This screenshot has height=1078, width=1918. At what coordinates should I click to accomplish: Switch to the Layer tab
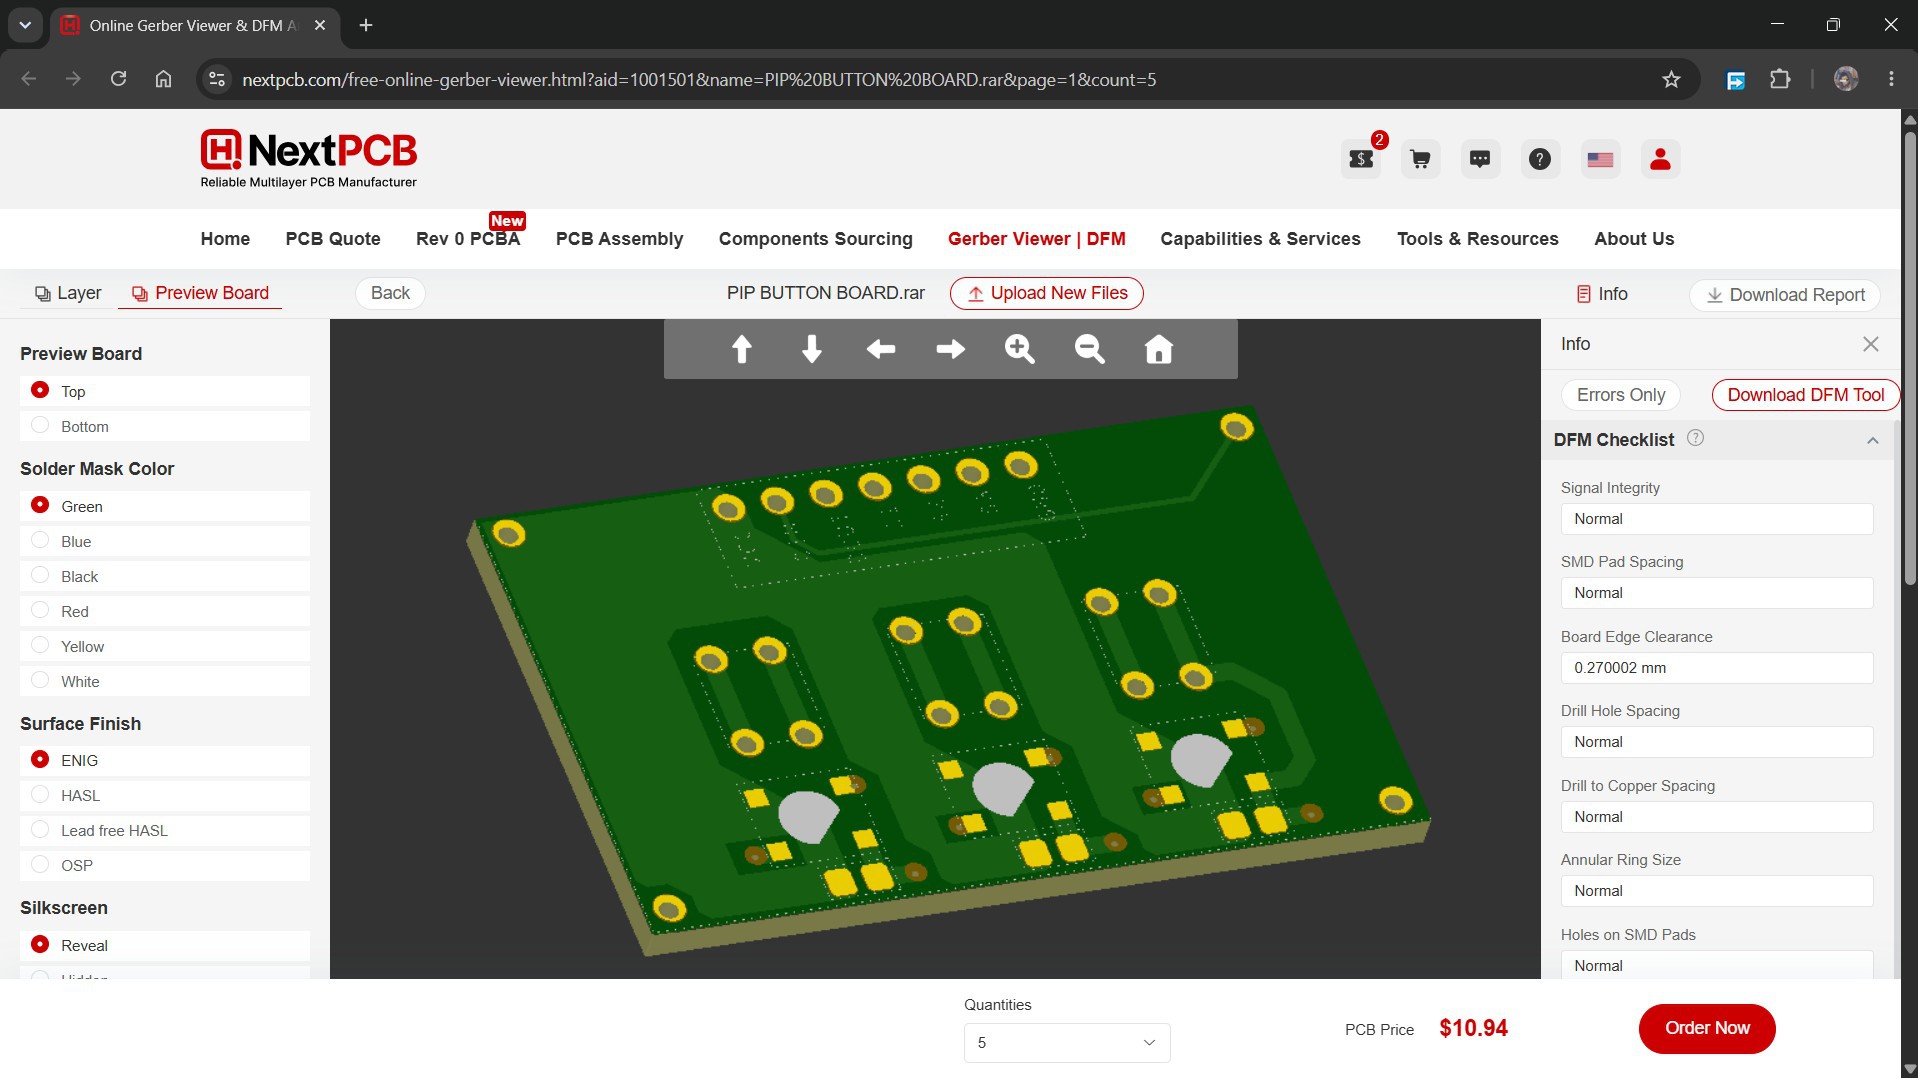68,293
